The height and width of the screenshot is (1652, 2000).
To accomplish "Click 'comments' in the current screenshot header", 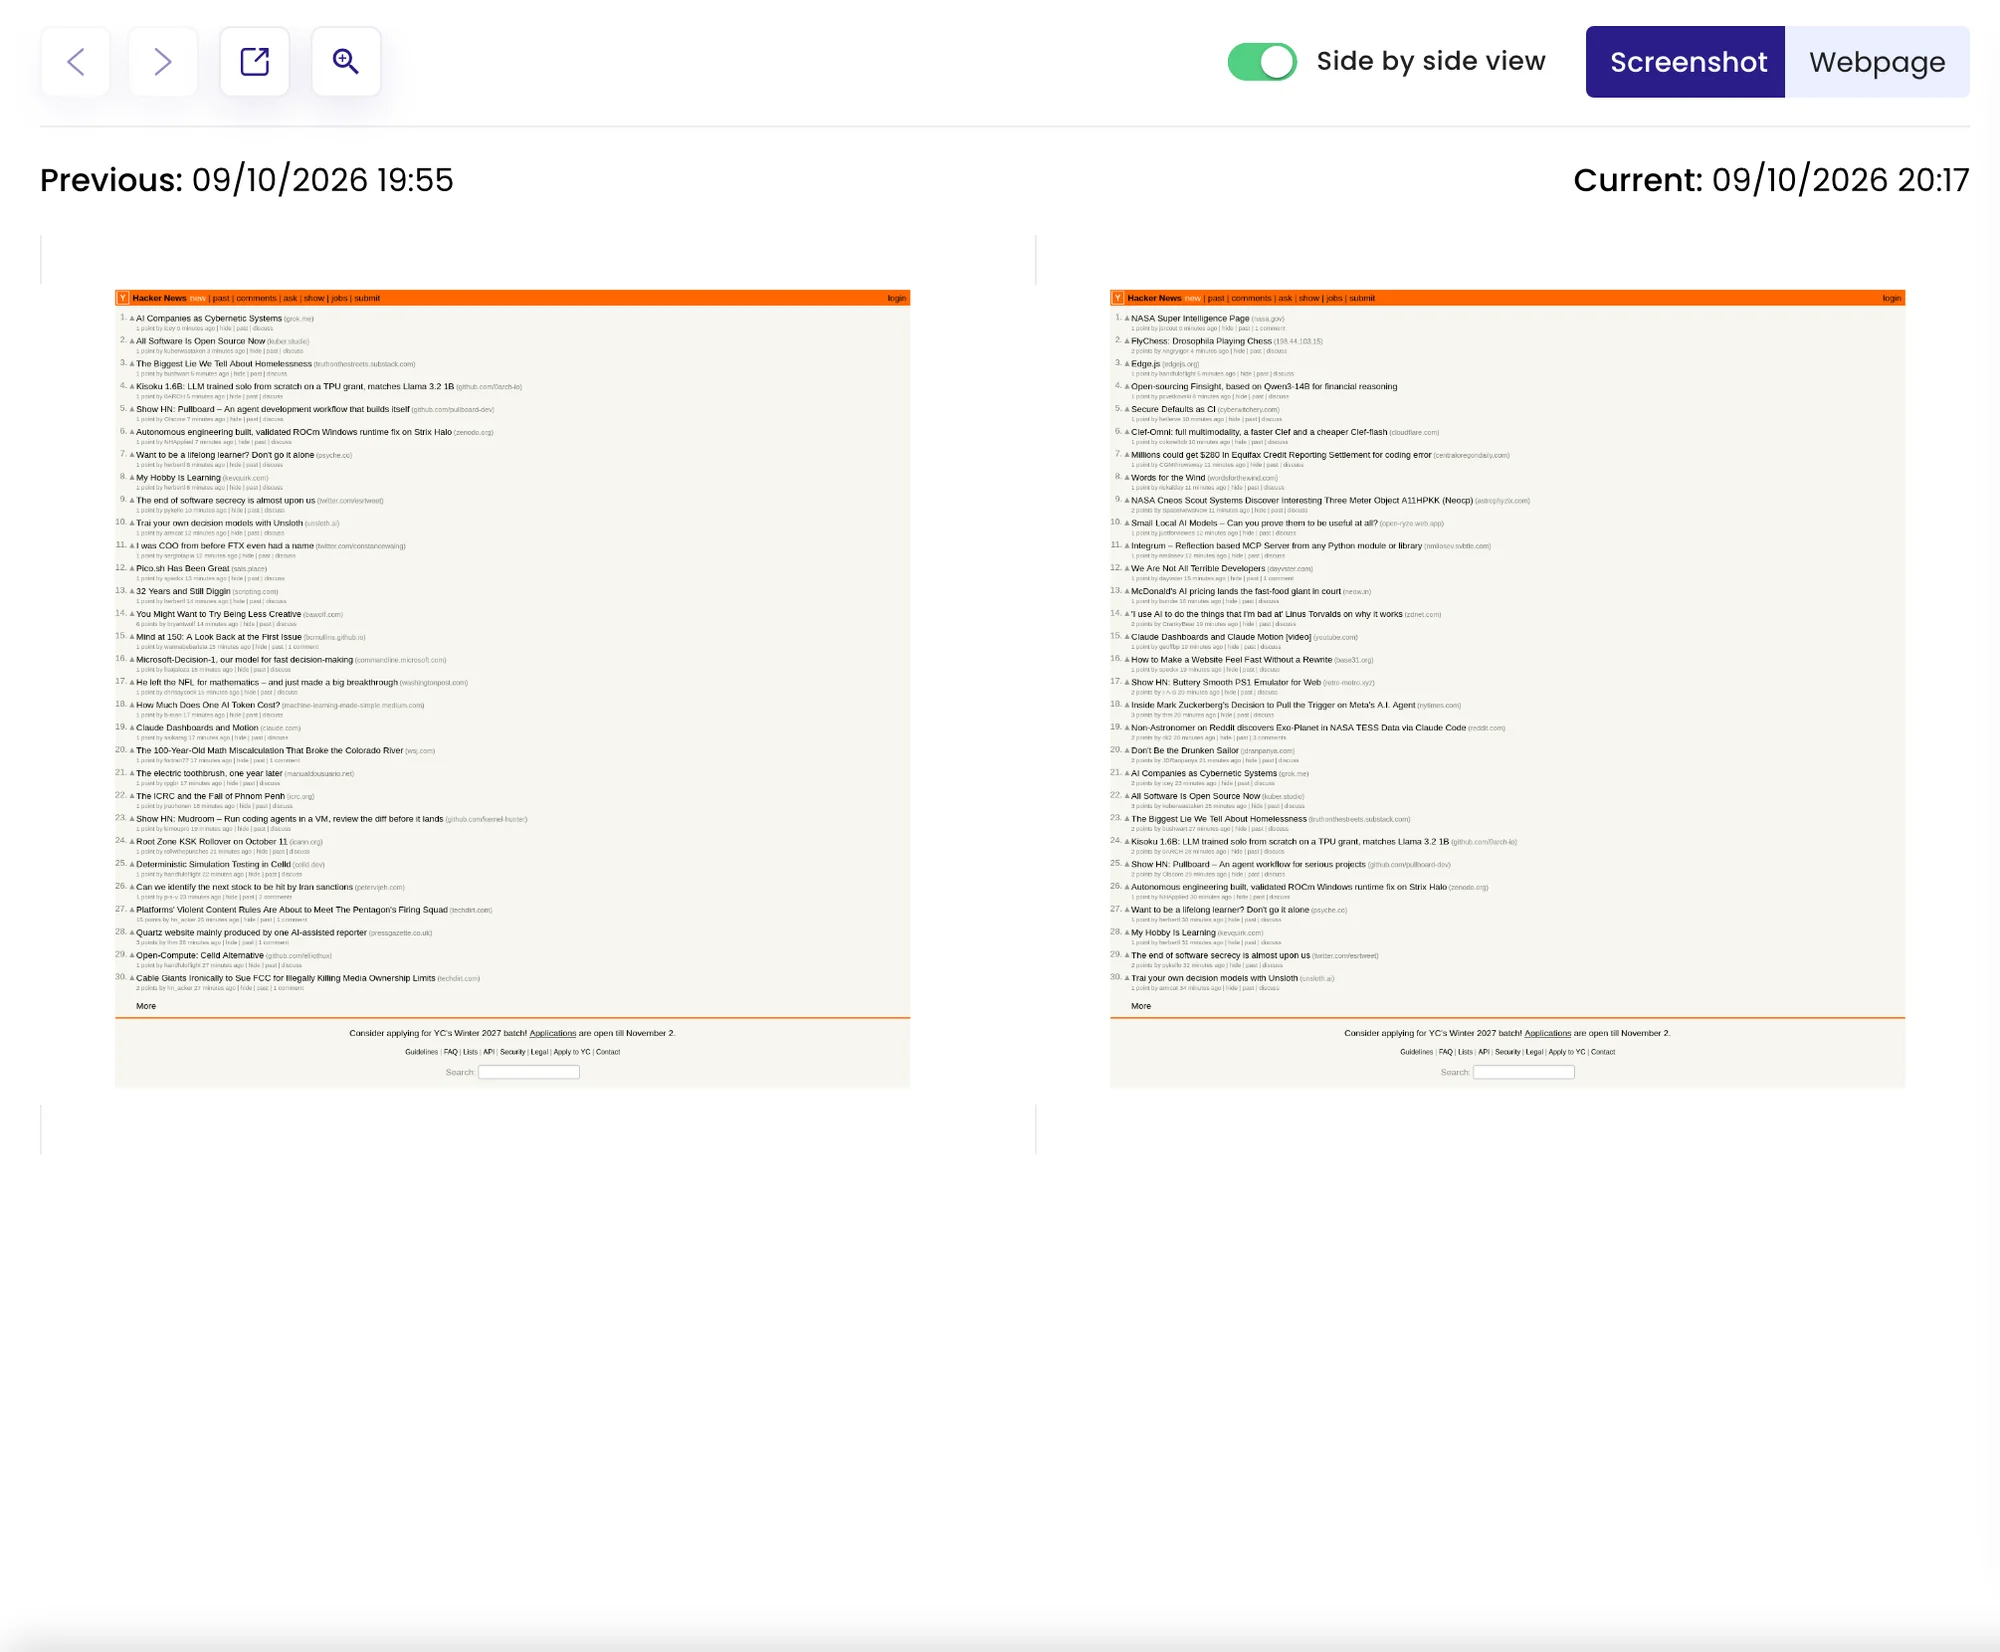I will pyautogui.click(x=1251, y=298).
